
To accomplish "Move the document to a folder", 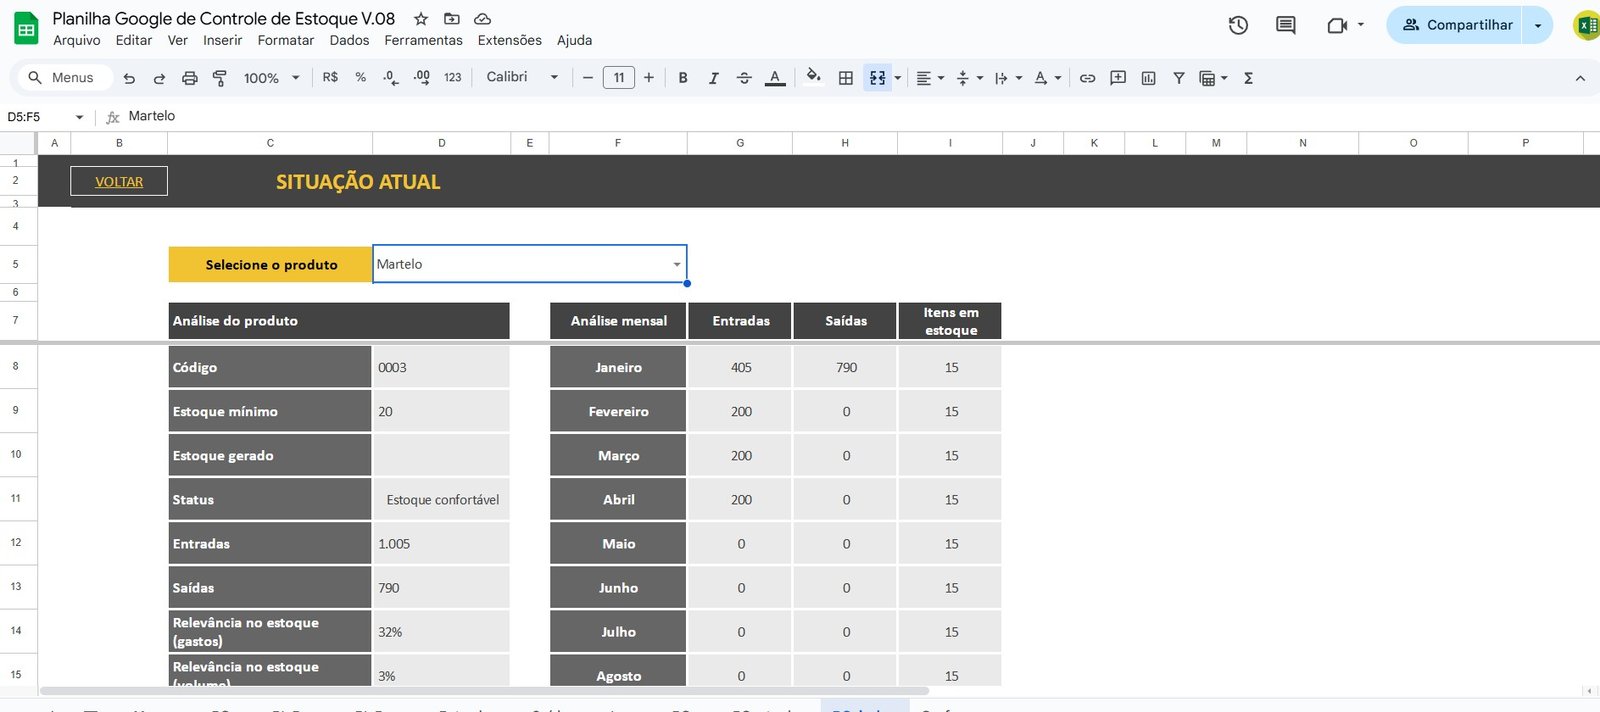I will pos(452,19).
